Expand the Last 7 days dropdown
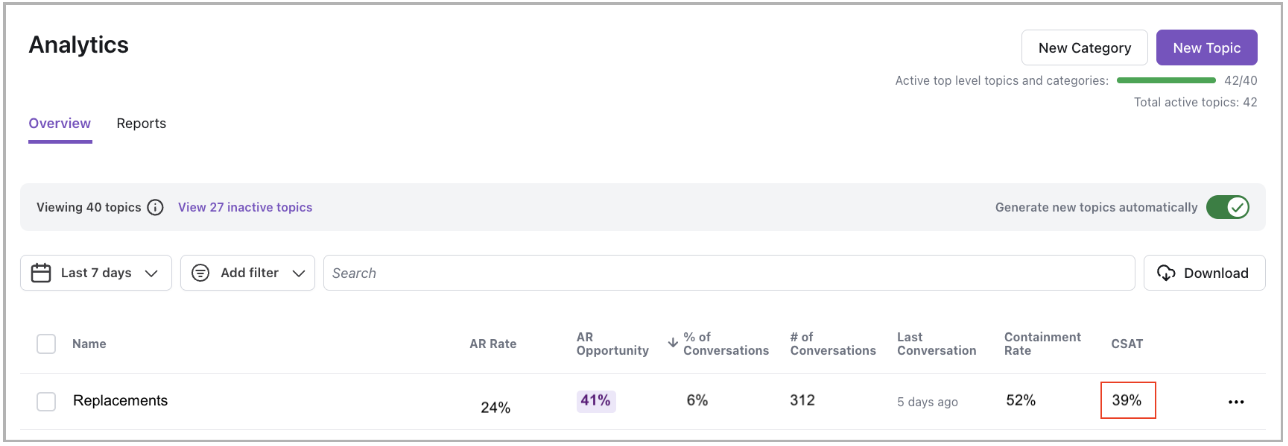1288x446 pixels. 151,273
